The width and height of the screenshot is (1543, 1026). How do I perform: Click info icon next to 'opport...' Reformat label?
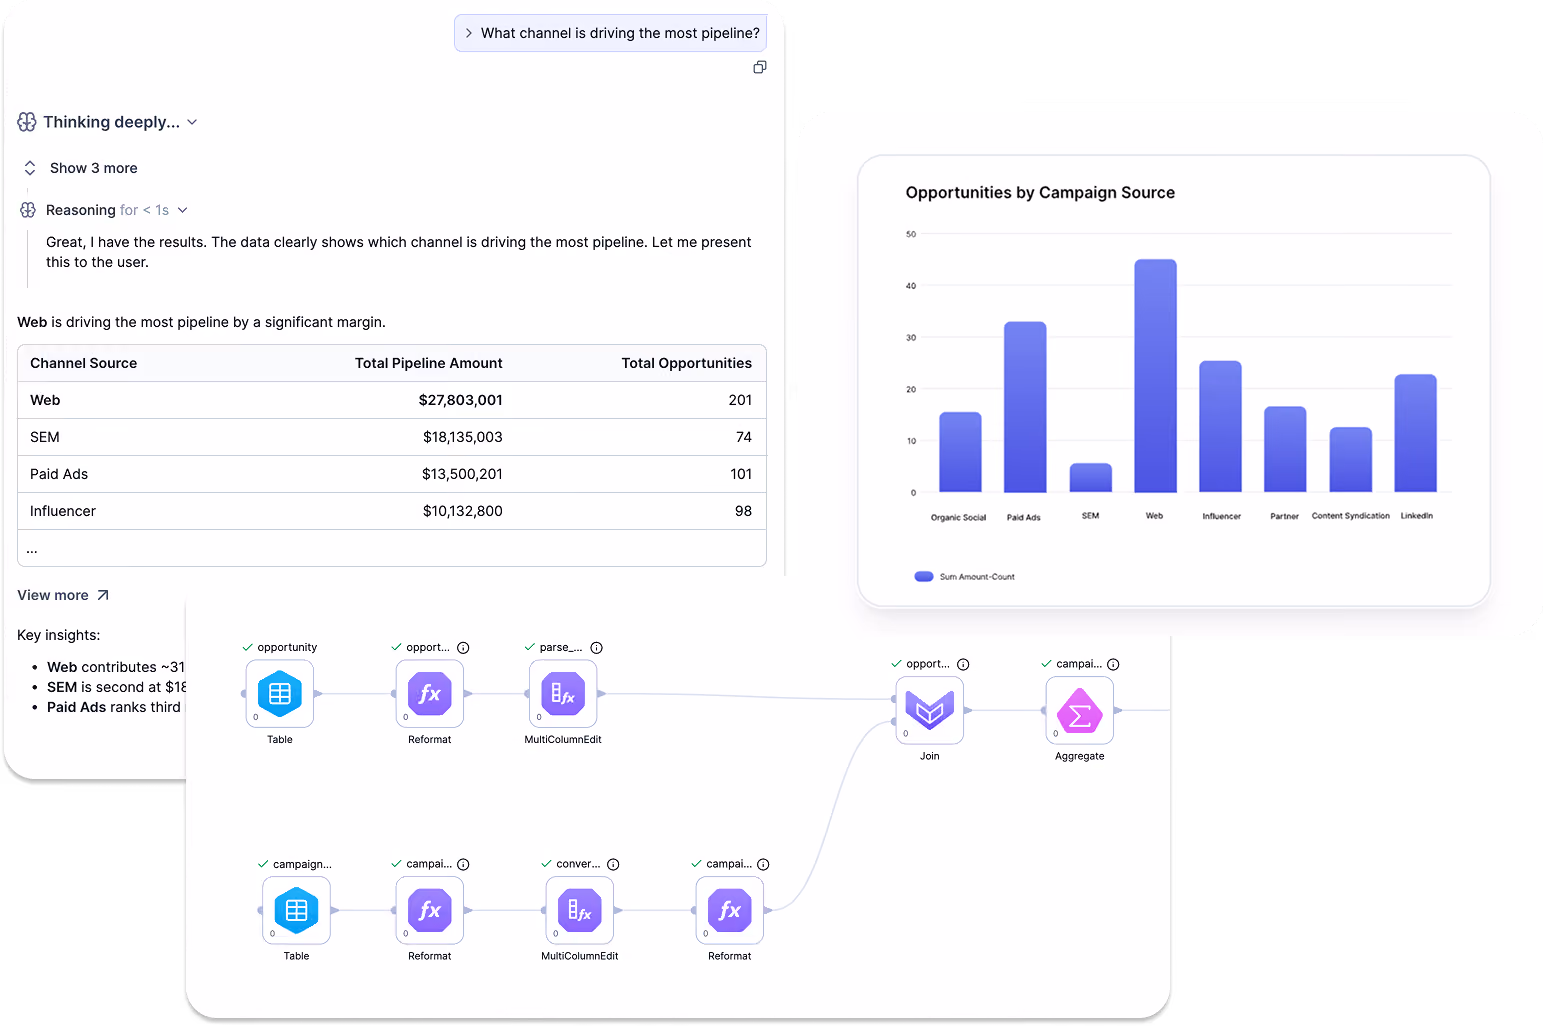463,648
